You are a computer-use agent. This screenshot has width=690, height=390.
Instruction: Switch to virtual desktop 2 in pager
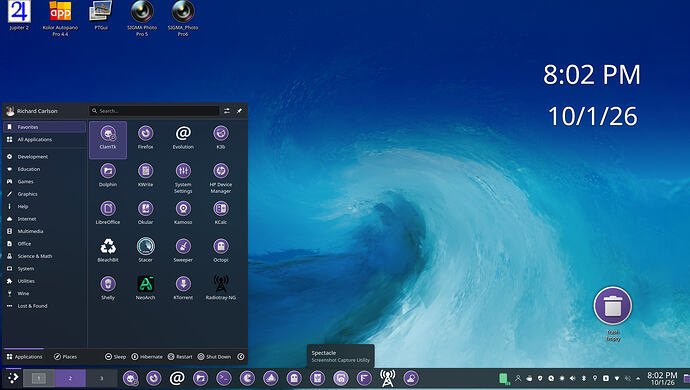click(70, 378)
